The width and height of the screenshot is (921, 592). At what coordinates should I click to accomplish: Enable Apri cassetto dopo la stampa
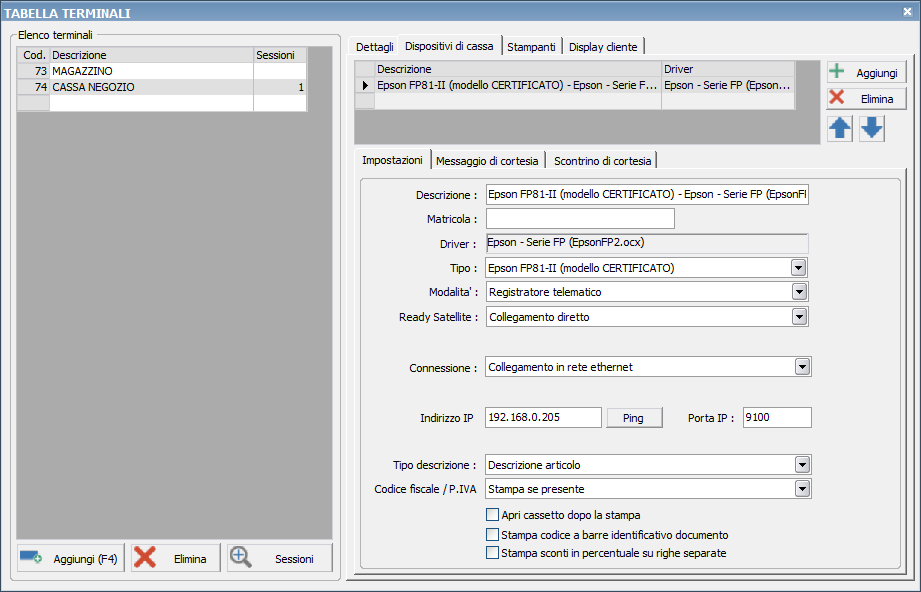[x=492, y=515]
